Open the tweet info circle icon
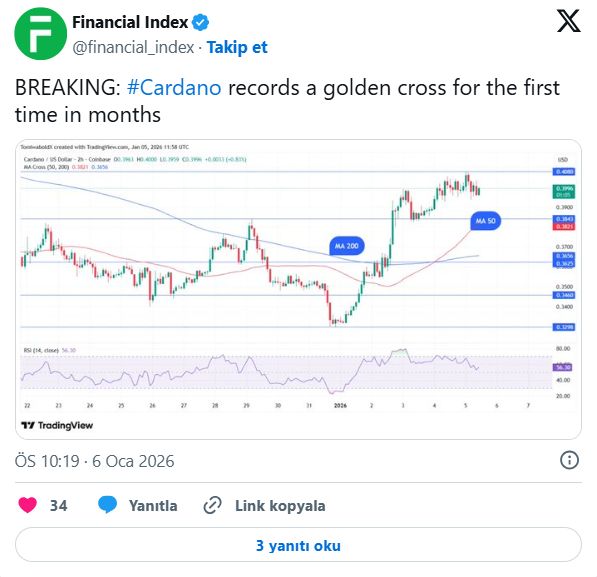This screenshot has height=577, width=597. tap(569, 460)
